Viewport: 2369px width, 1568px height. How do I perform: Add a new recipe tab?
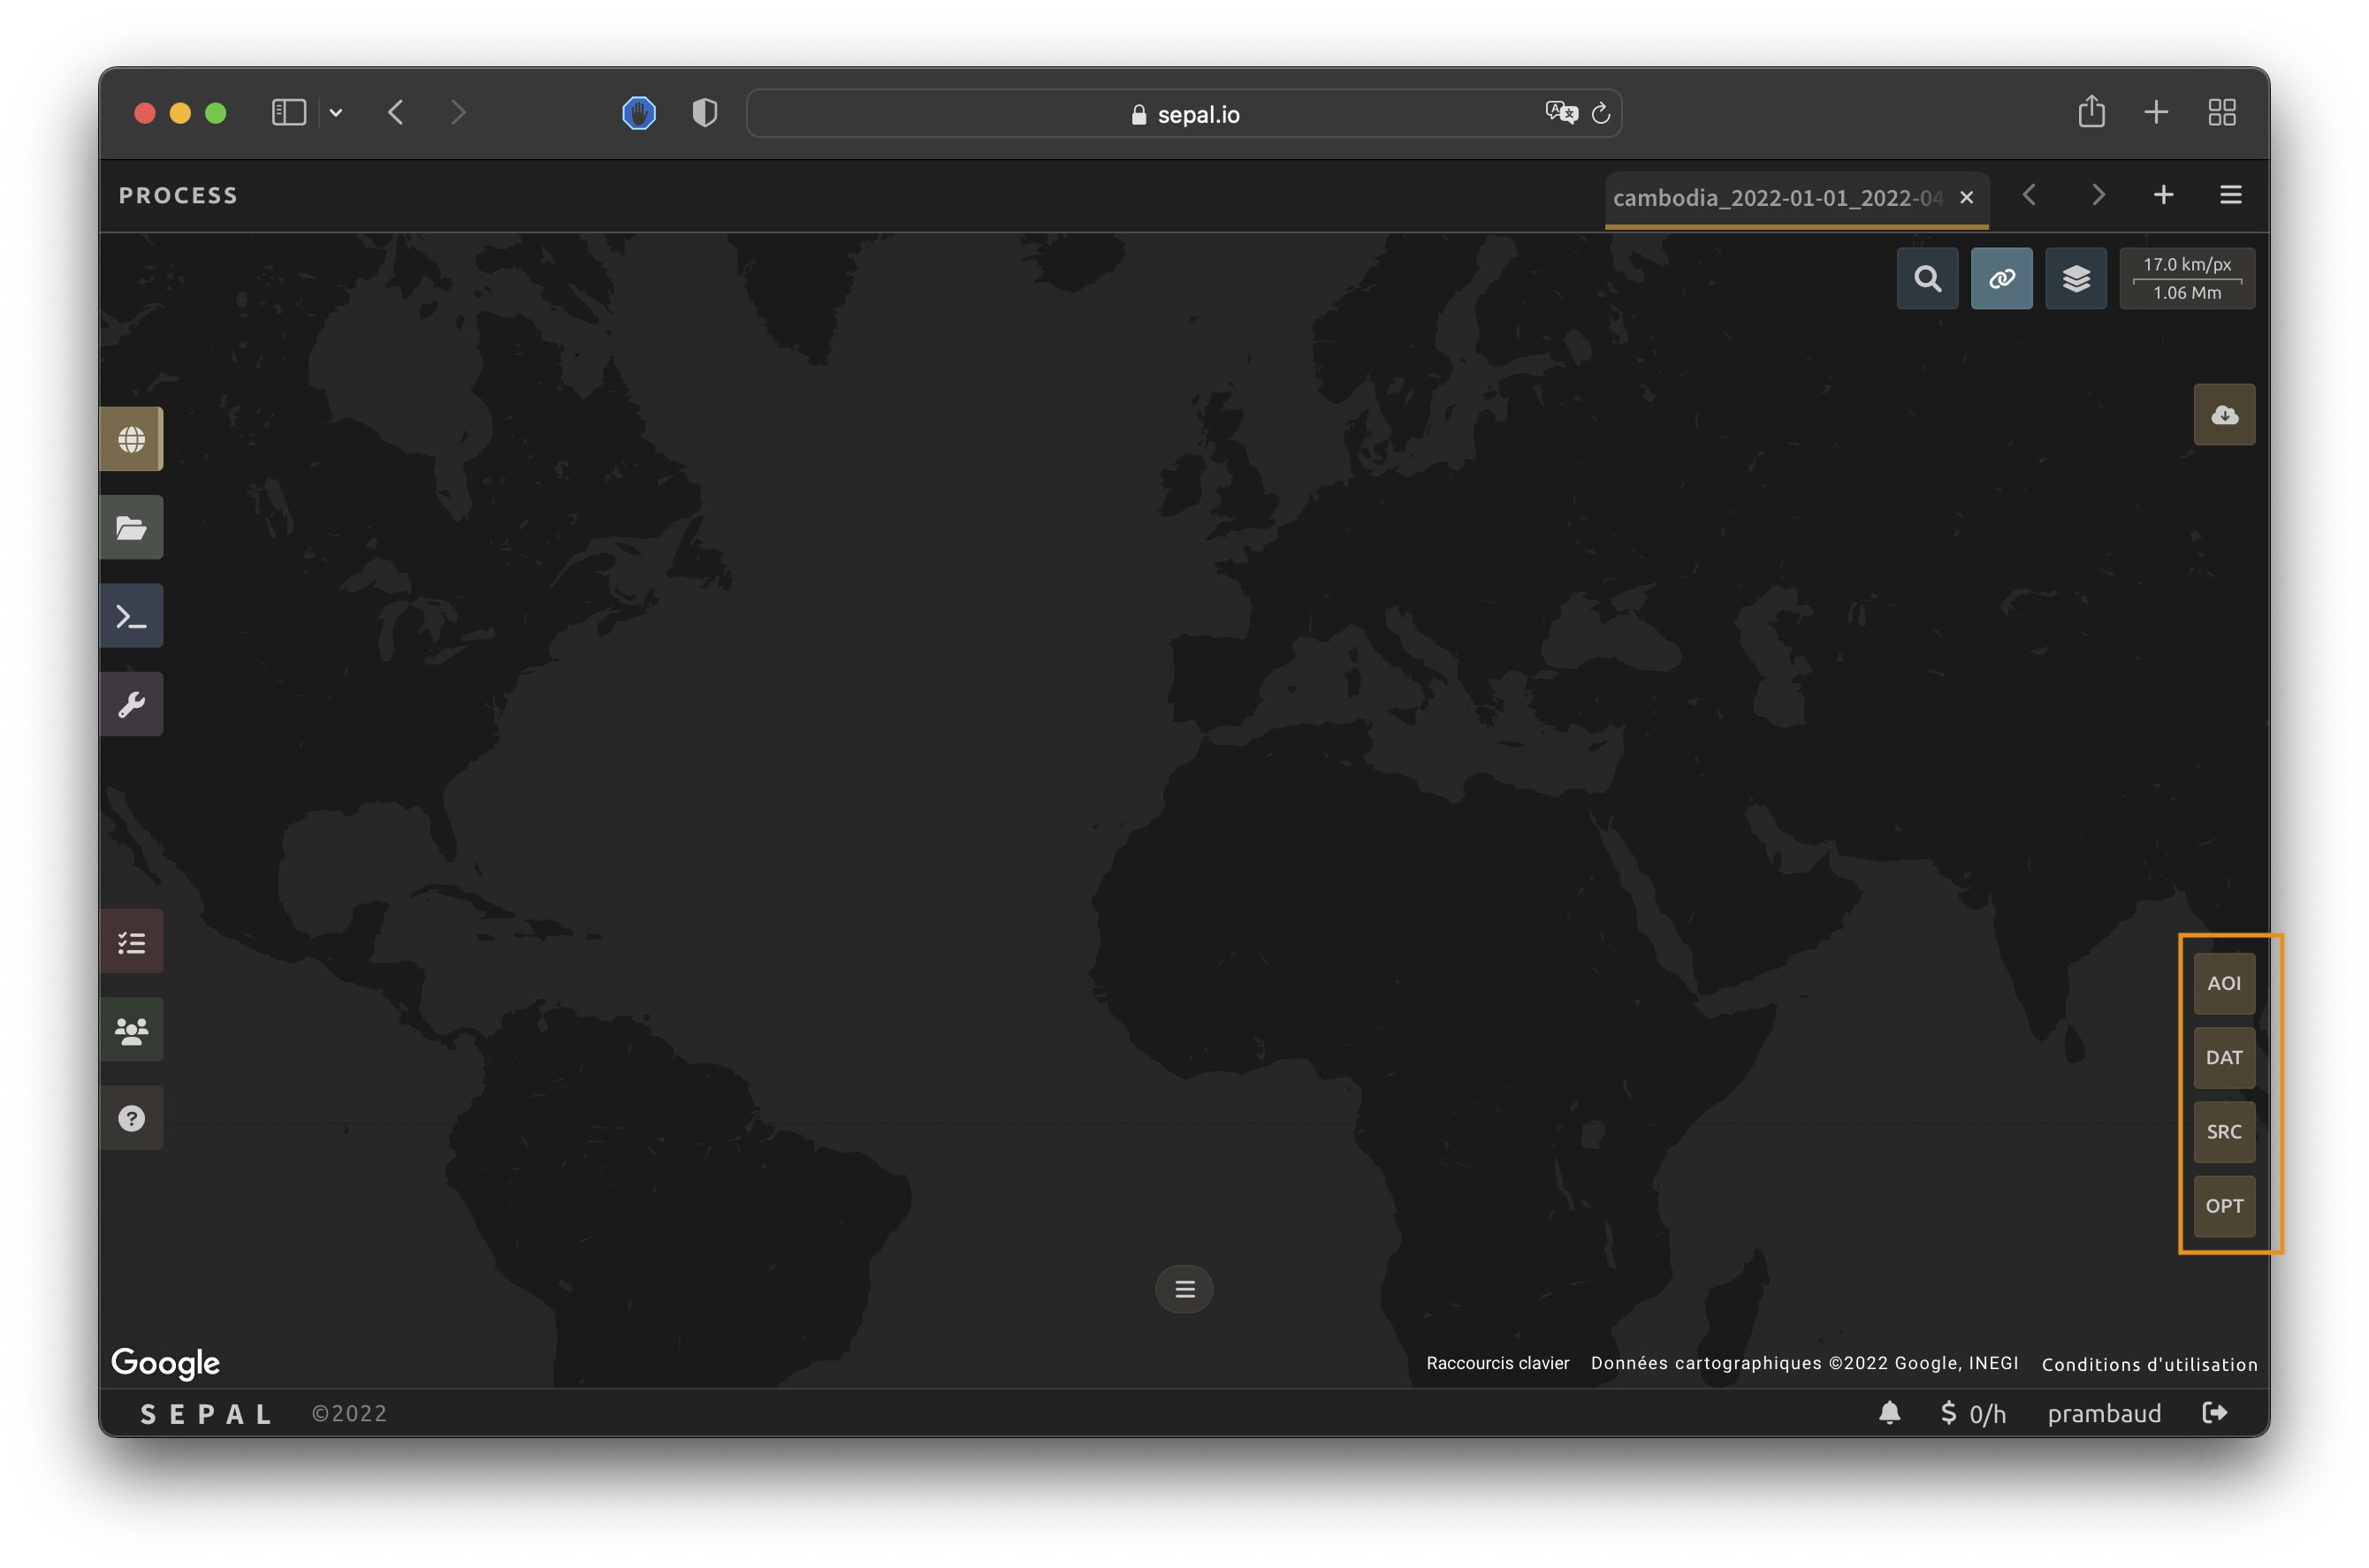[x=2163, y=195]
